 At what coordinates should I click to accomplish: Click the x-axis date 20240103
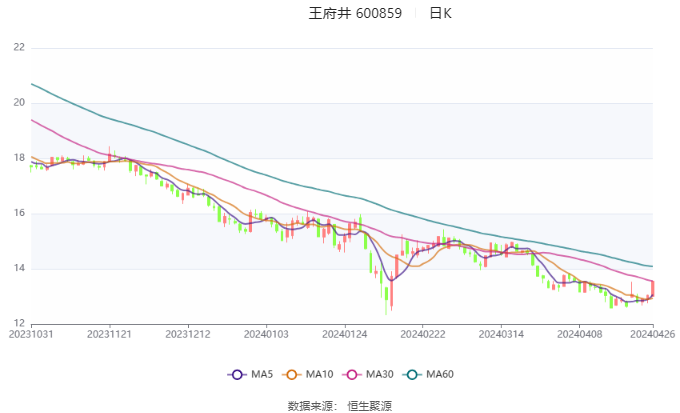266,334
